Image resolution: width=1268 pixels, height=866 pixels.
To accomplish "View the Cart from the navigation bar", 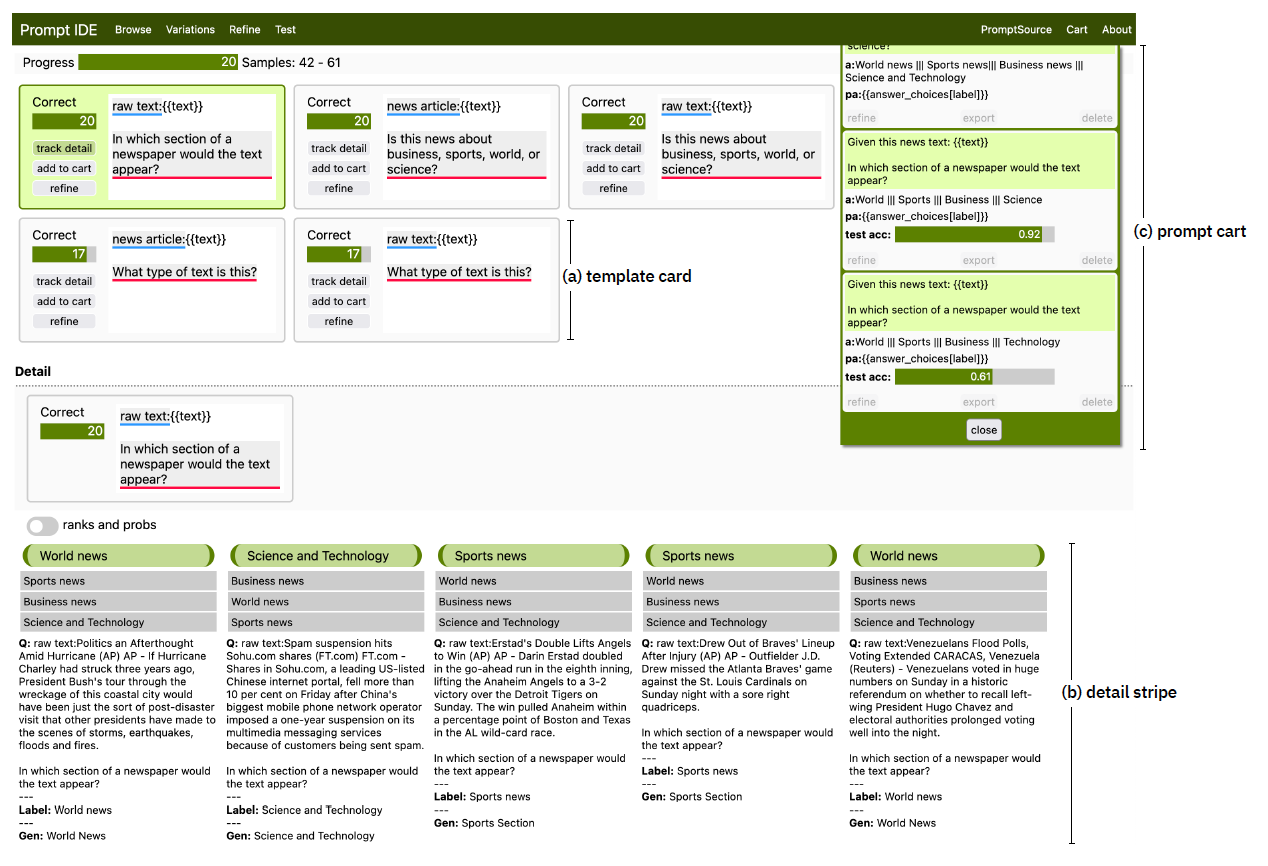I will point(1076,29).
